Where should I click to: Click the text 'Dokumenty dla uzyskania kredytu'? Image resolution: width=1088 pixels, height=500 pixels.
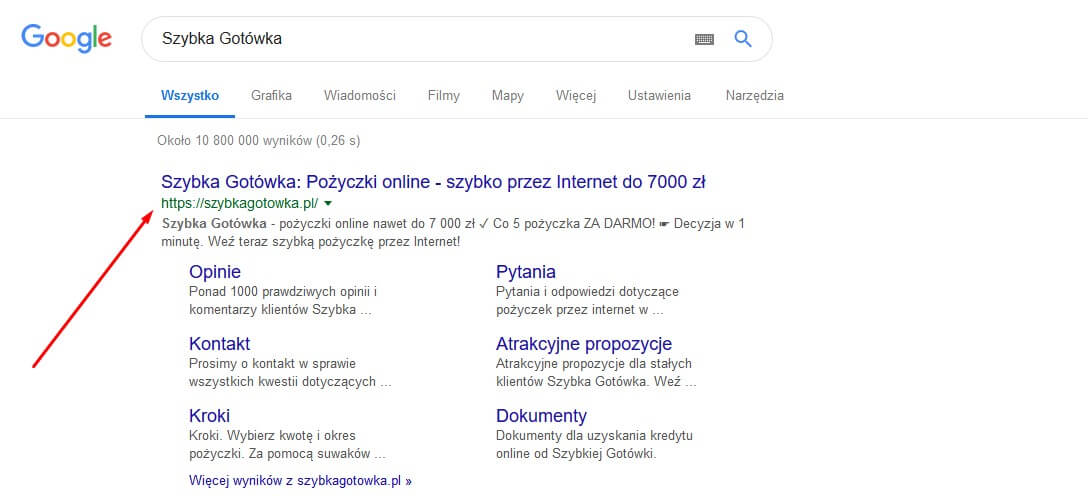(x=595, y=436)
